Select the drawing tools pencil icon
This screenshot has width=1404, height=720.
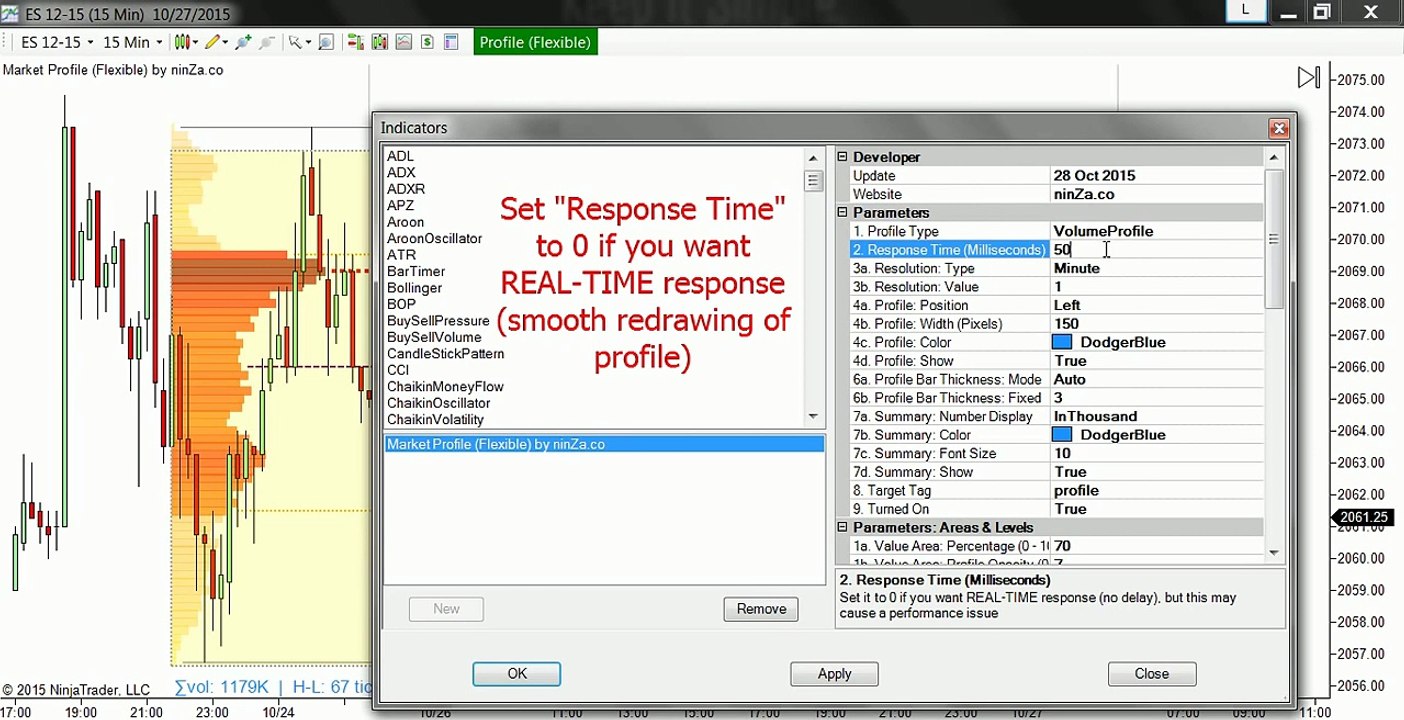tap(212, 42)
